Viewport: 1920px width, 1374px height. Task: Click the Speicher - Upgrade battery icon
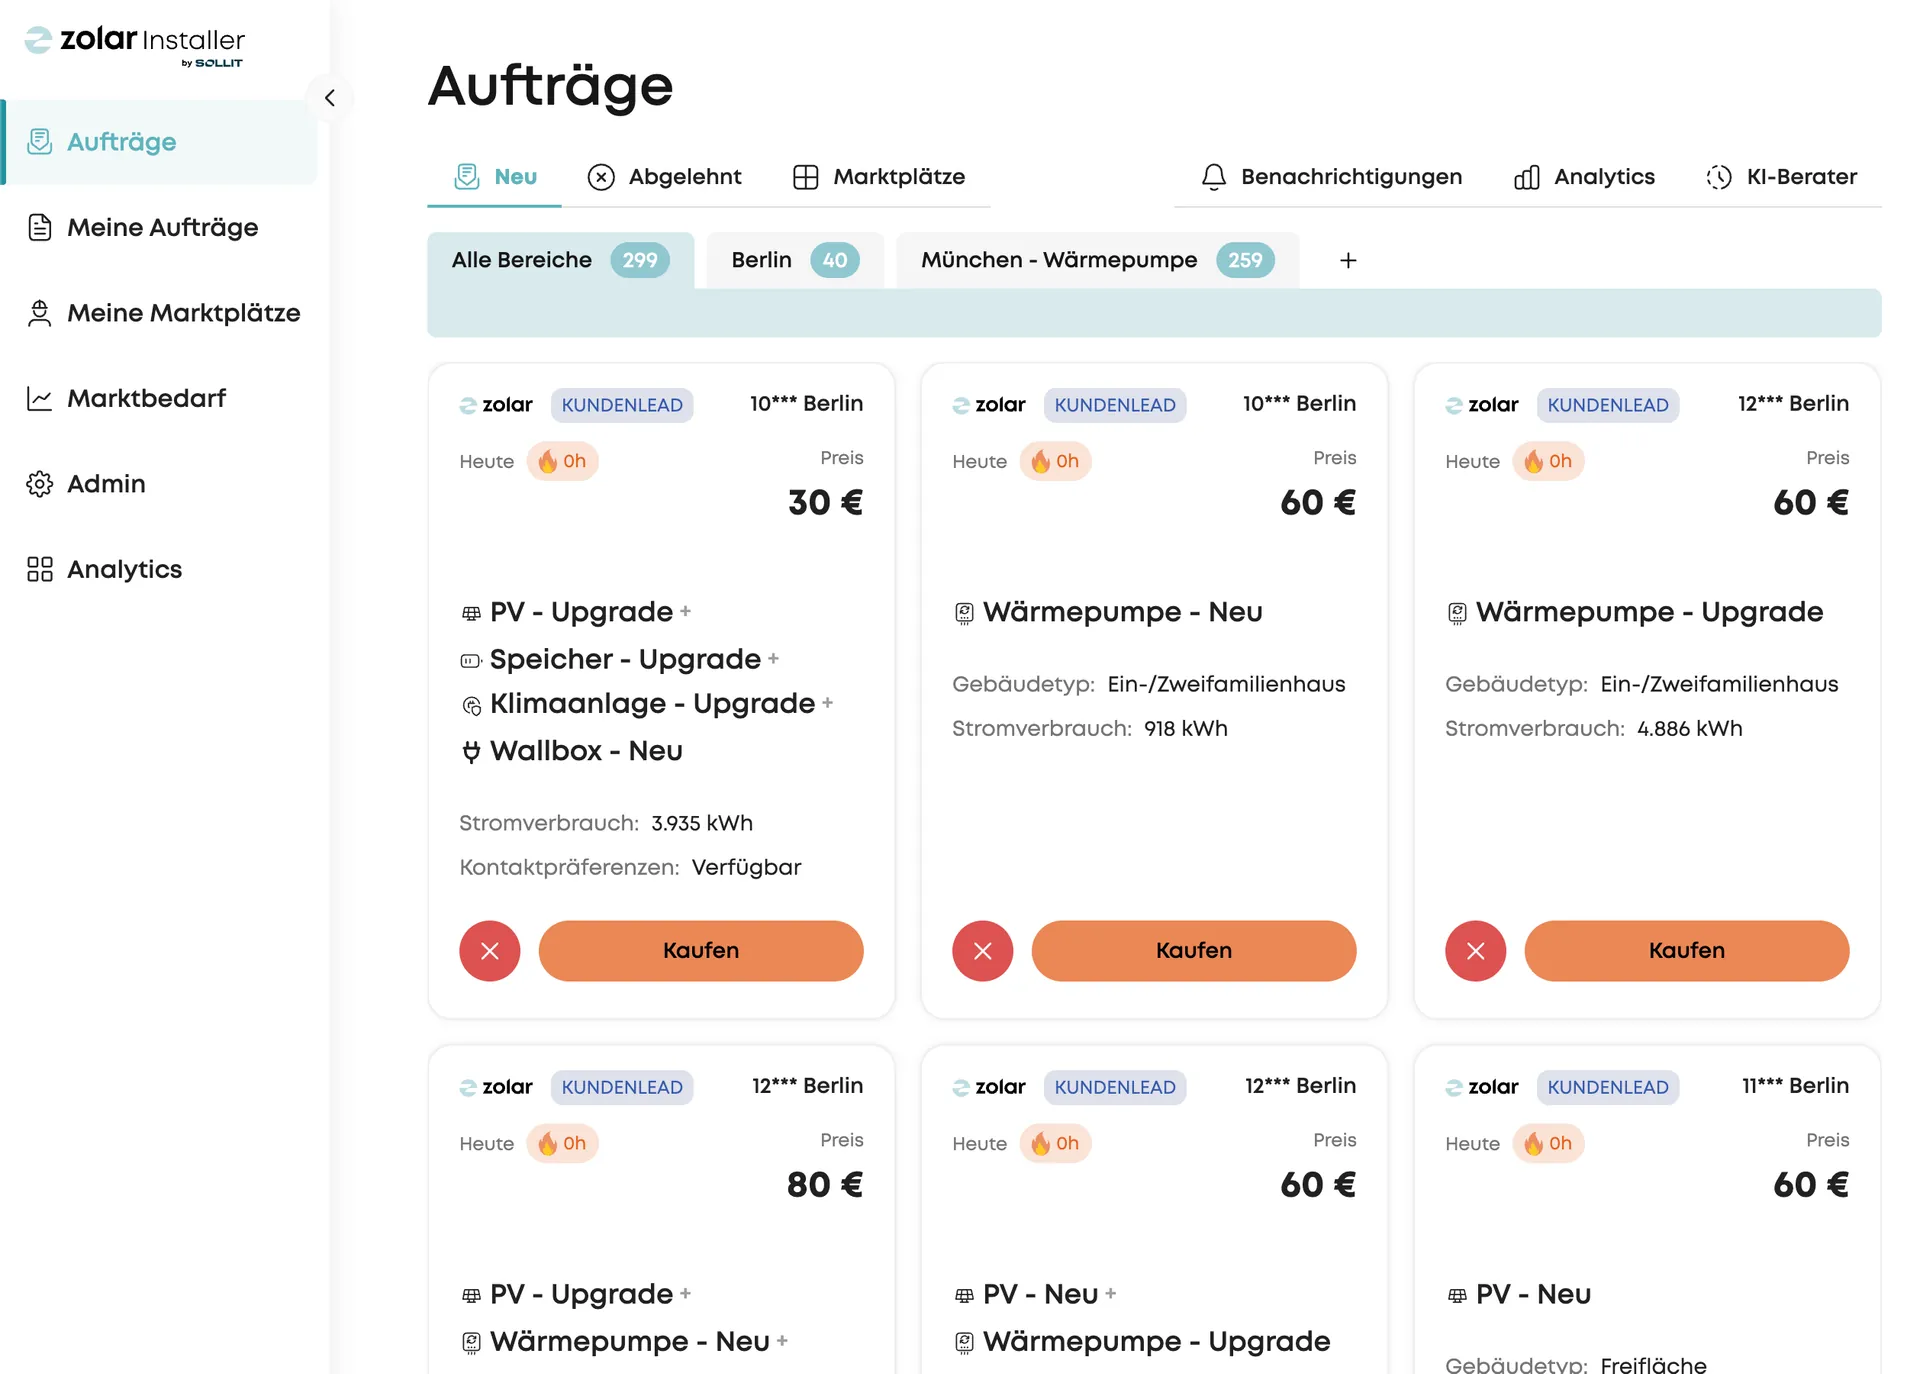[x=471, y=661]
